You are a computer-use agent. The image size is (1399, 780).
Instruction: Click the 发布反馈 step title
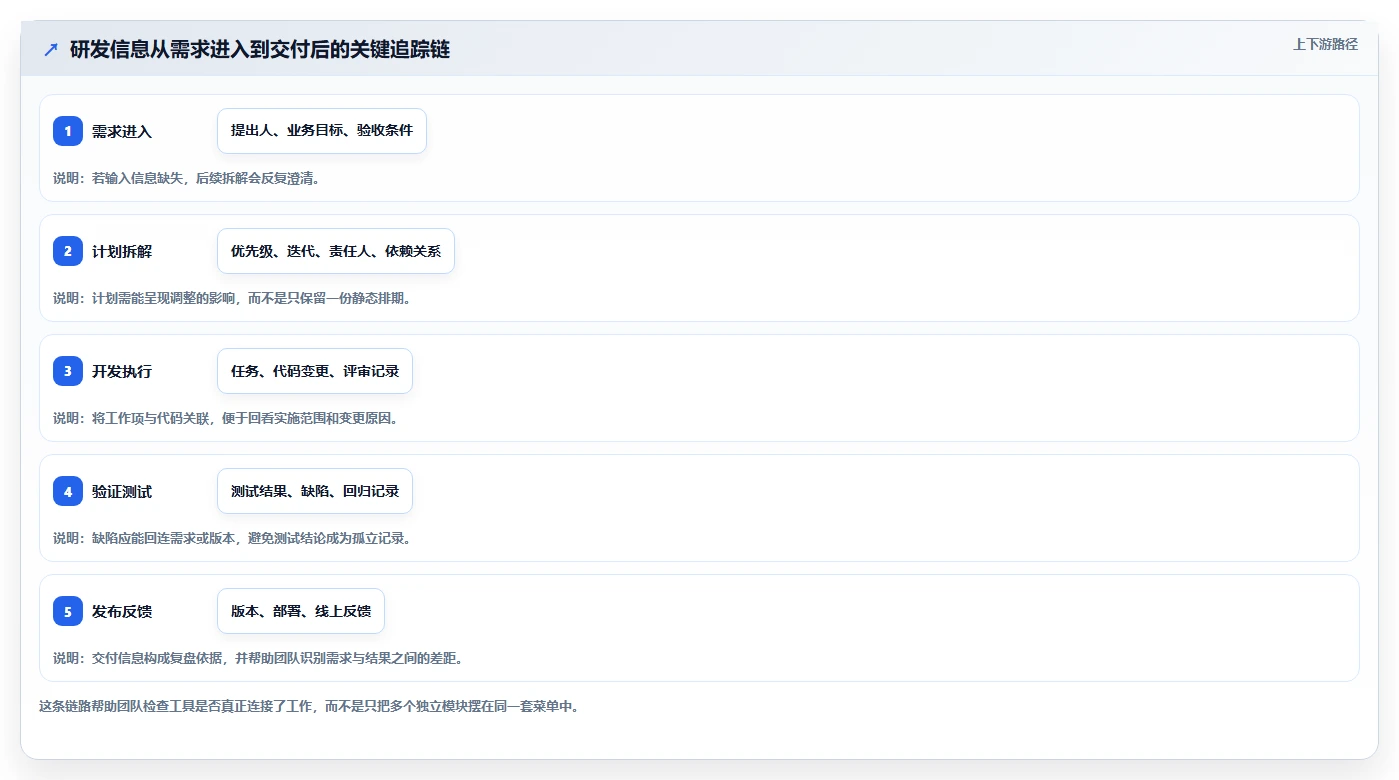click(122, 611)
